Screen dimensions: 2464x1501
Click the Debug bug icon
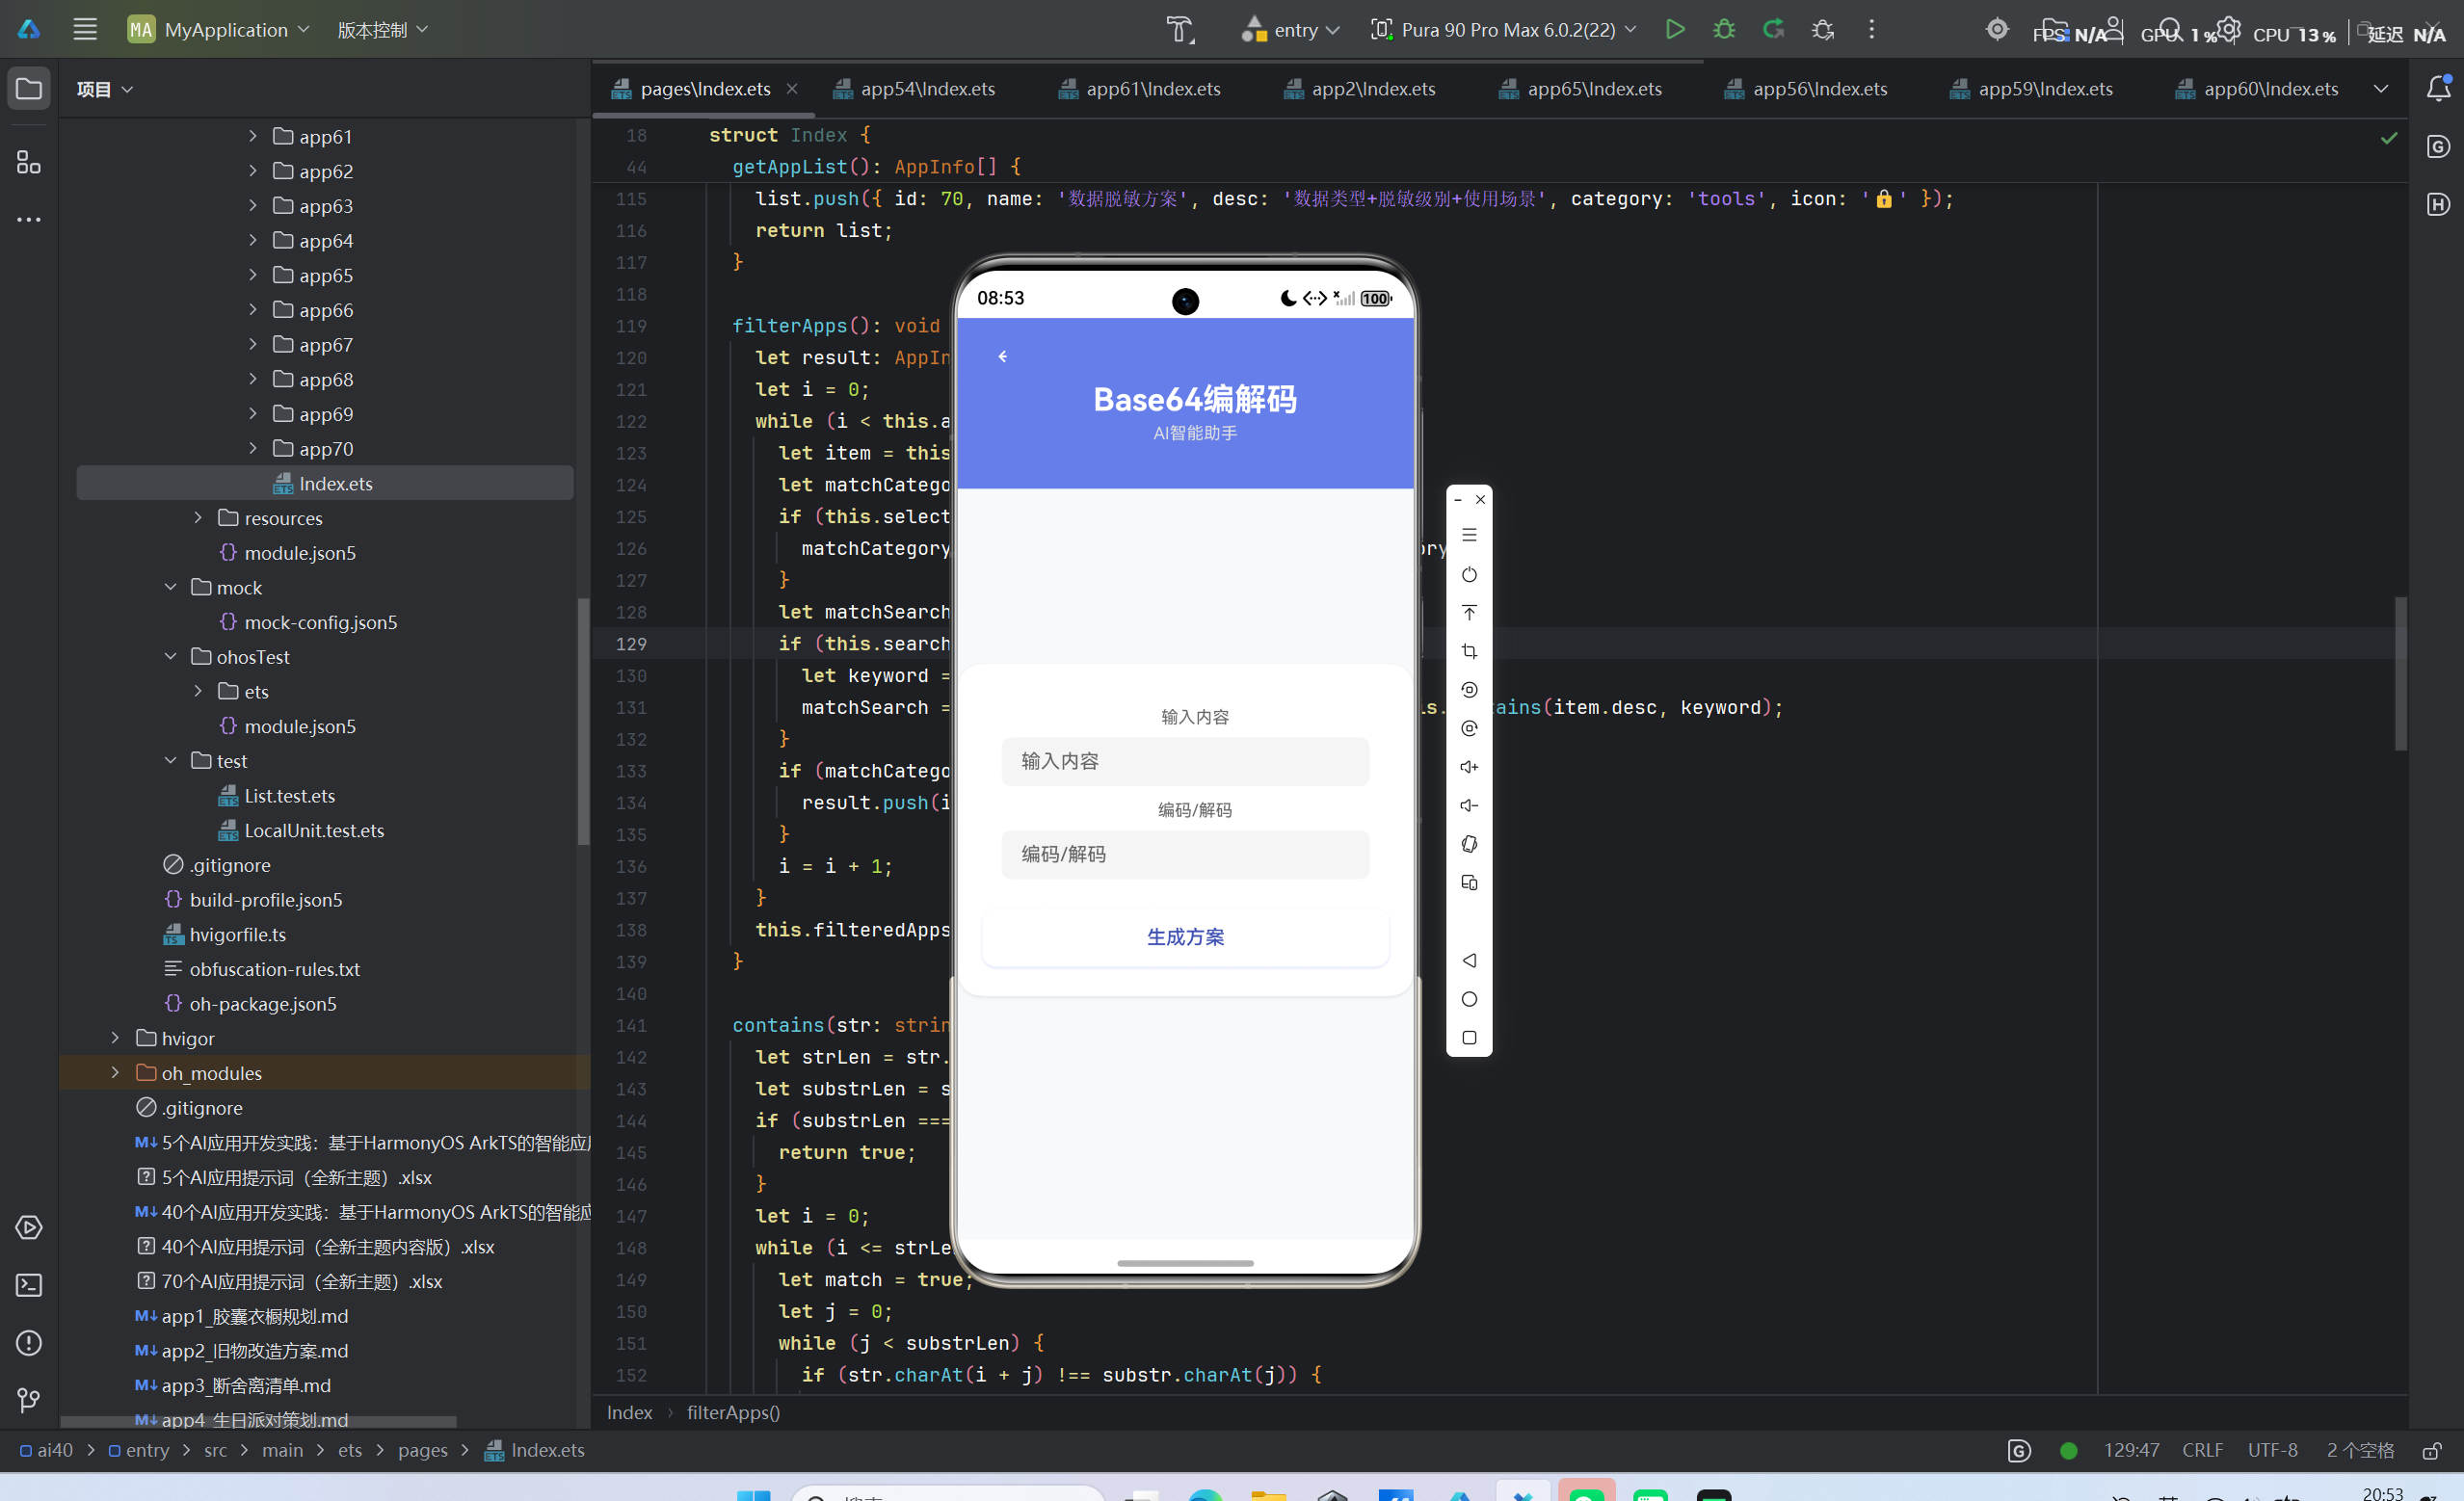pos(1724,29)
